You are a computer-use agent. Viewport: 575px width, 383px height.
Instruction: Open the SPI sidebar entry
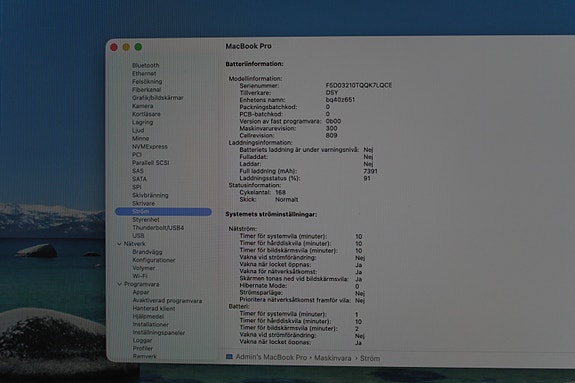pyautogui.click(x=136, y=187)
